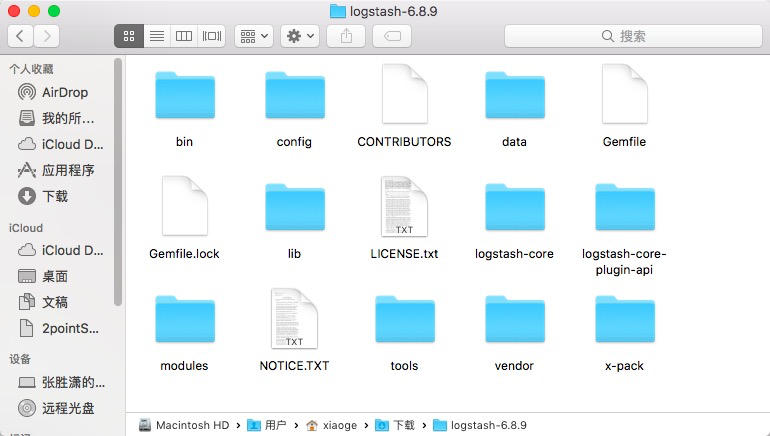Focus the search field
Image resolution: width=770 pixels, height=436 pixels.
[x=633, y=36]
